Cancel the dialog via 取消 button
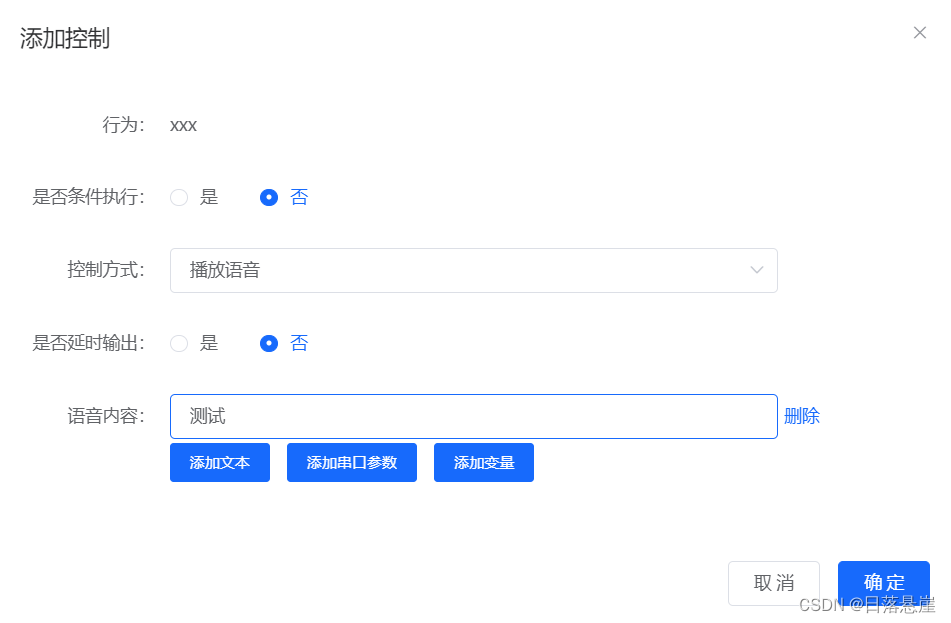The width and height of the screenshot is (951, 623). pyautogui.click(x=773, y=583)
